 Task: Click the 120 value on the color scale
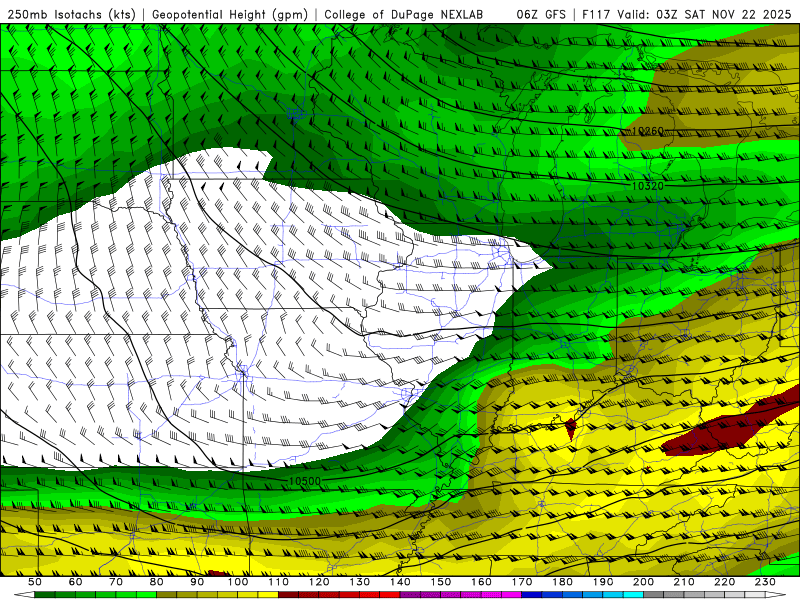tap(319, 582)
